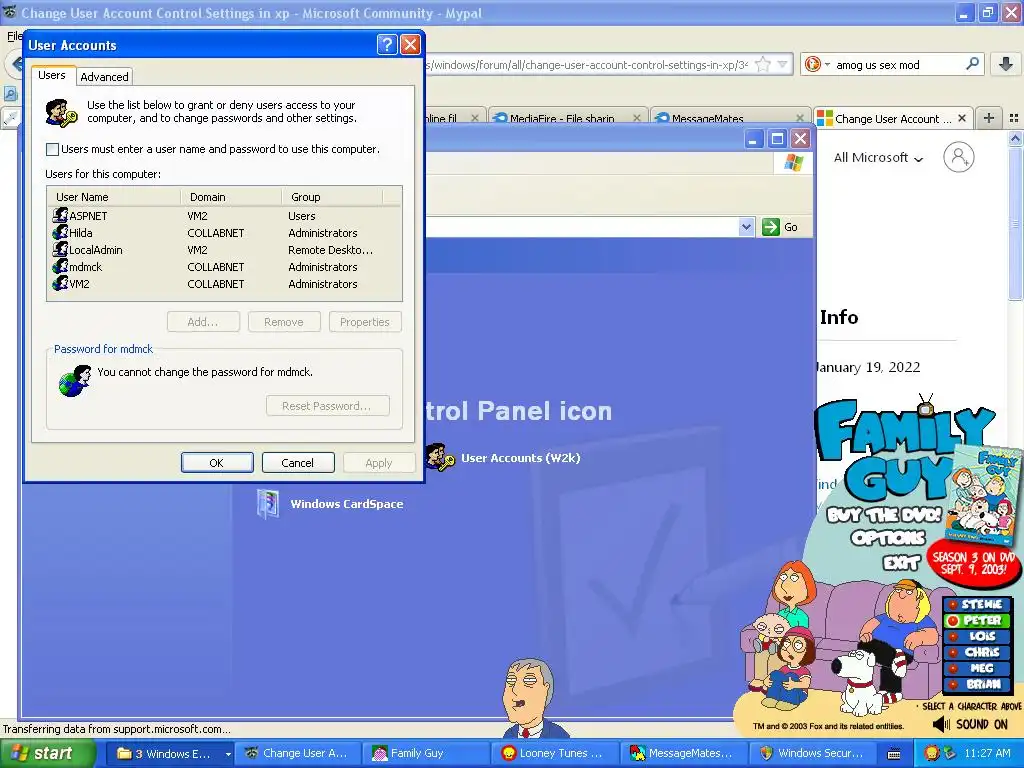Click the browser page vertical scrollbar
Screen dimensions: 1024x768
1016,222
